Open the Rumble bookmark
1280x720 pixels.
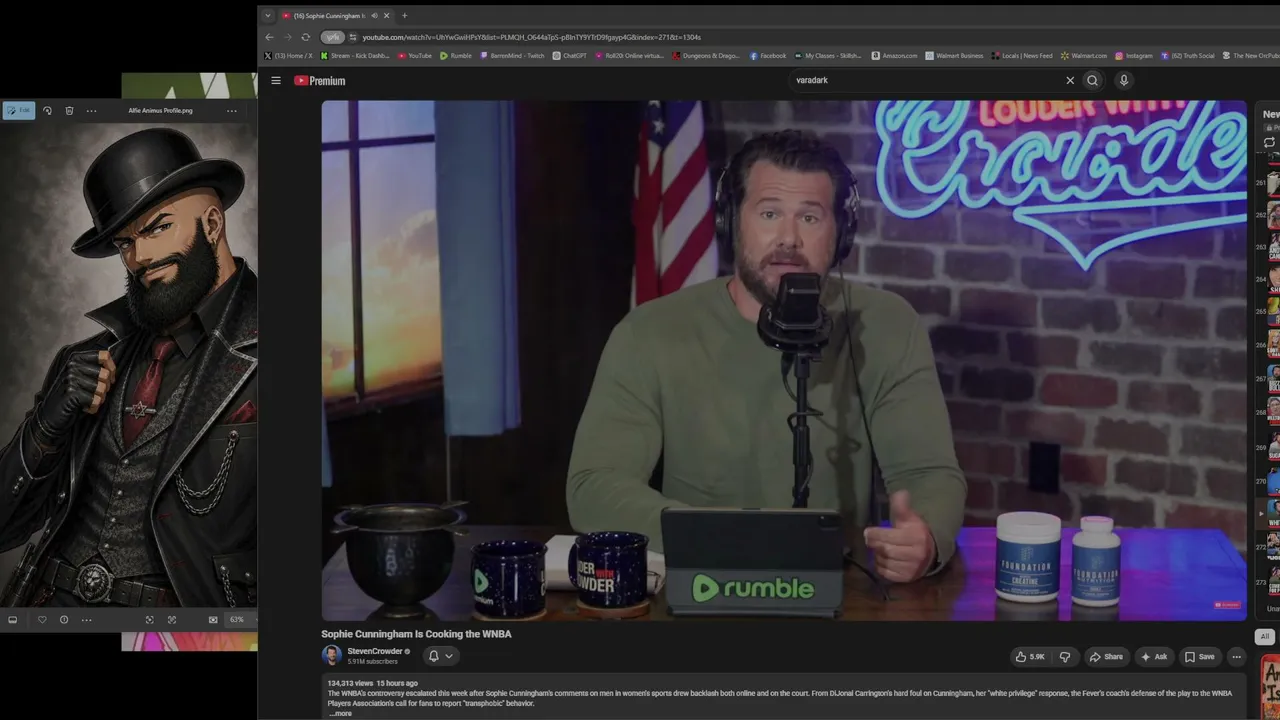point(456,56)
